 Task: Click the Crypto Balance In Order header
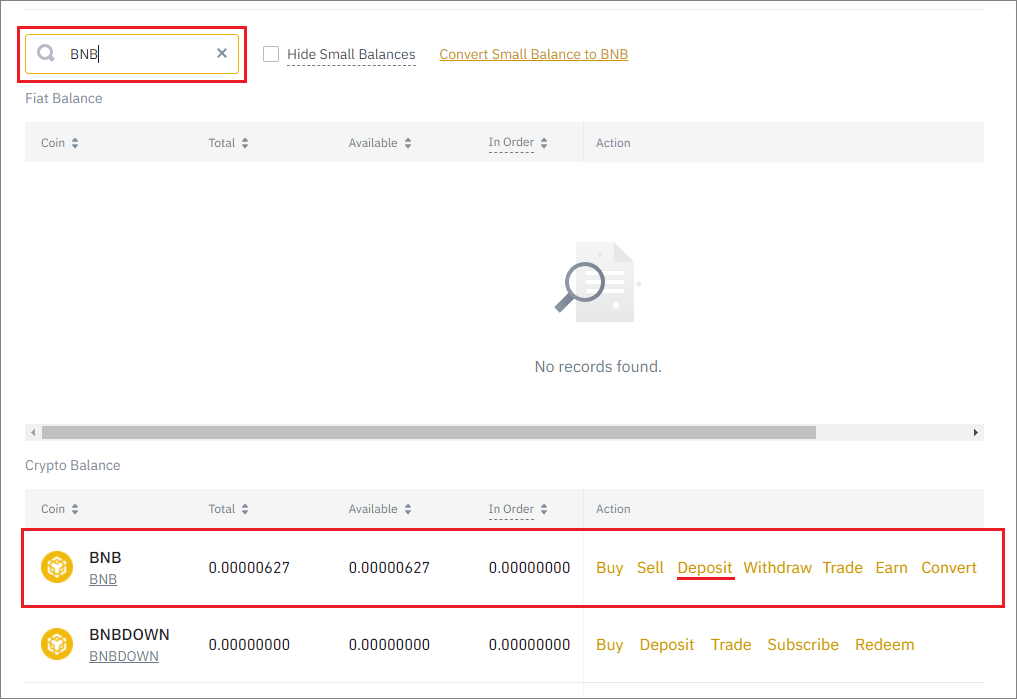pos(511,509)
